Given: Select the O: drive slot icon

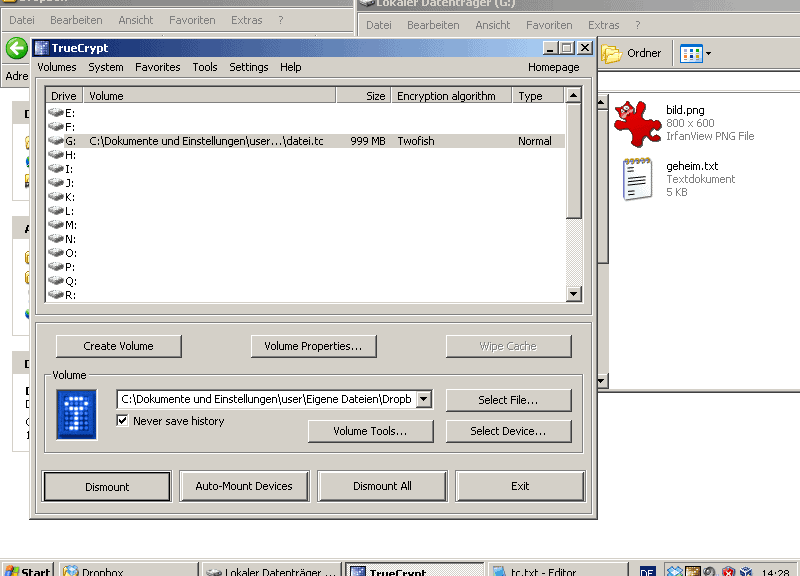Looking at the screenshot, I should [x=56, y=253].
